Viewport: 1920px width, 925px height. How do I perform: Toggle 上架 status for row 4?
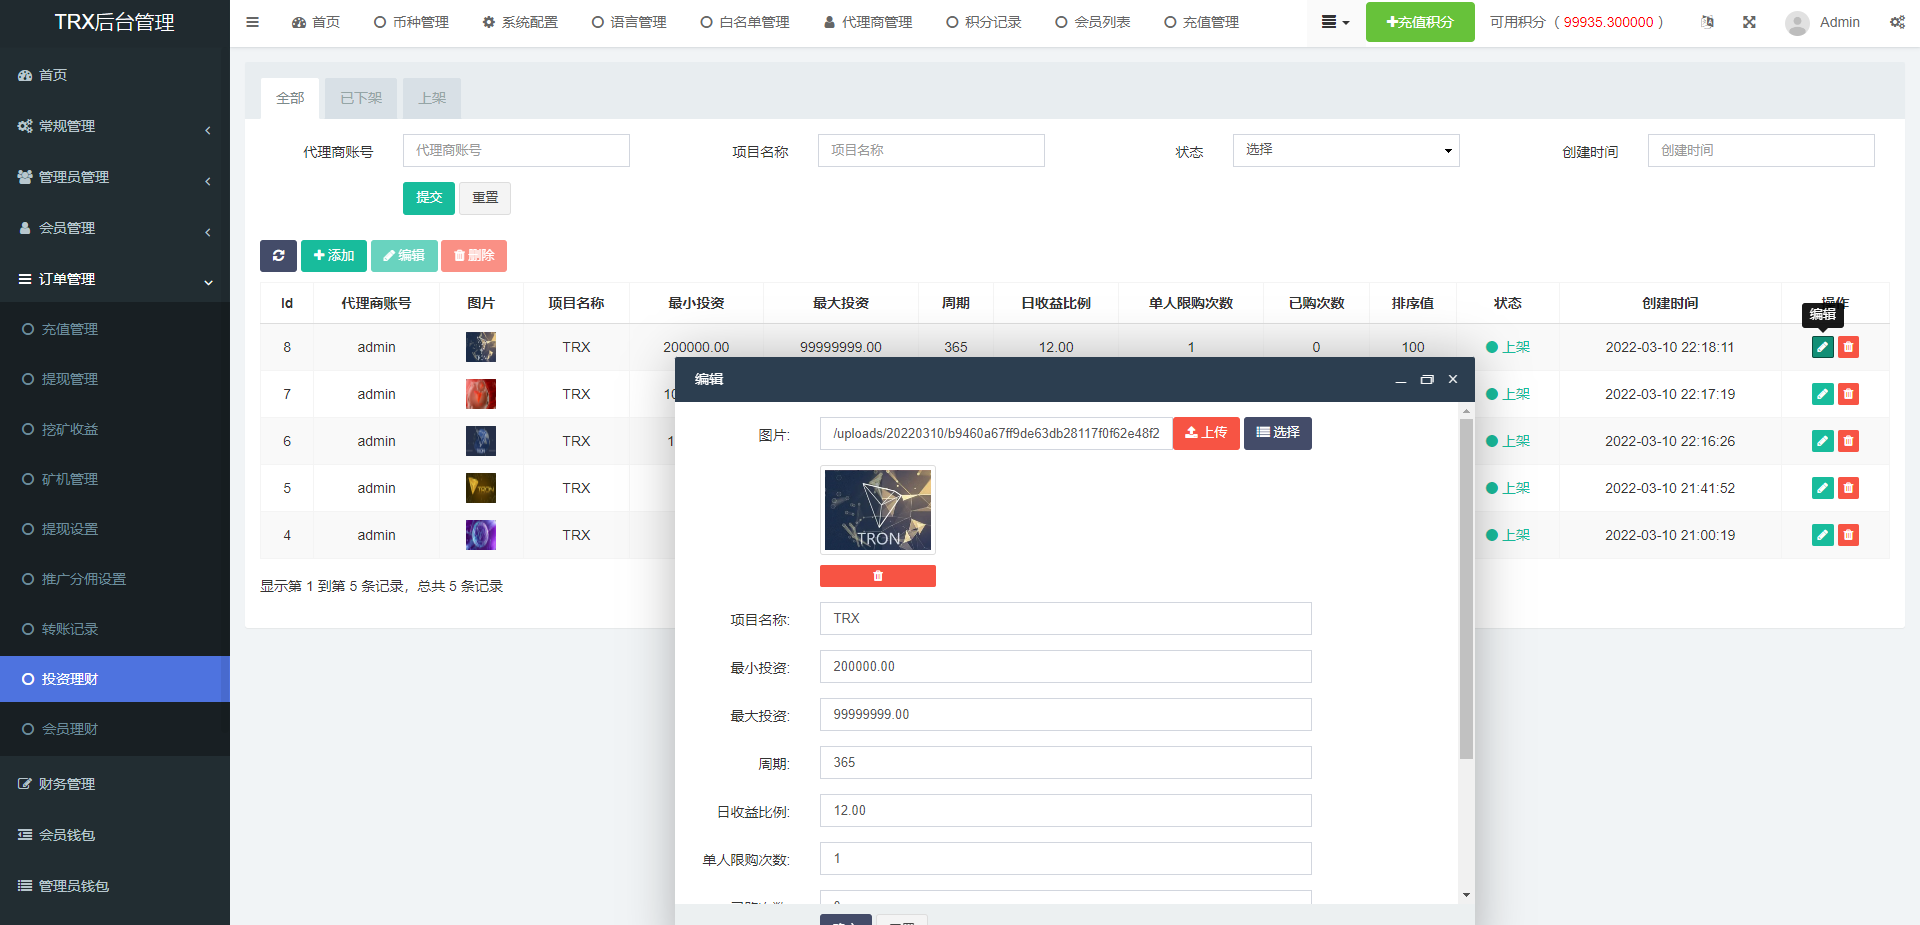point(1508,535)
